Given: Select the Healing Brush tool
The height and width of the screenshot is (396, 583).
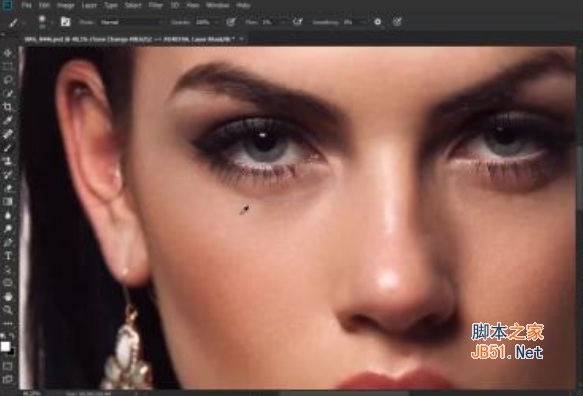Looking at the screenshot, I should click(8, 134).
